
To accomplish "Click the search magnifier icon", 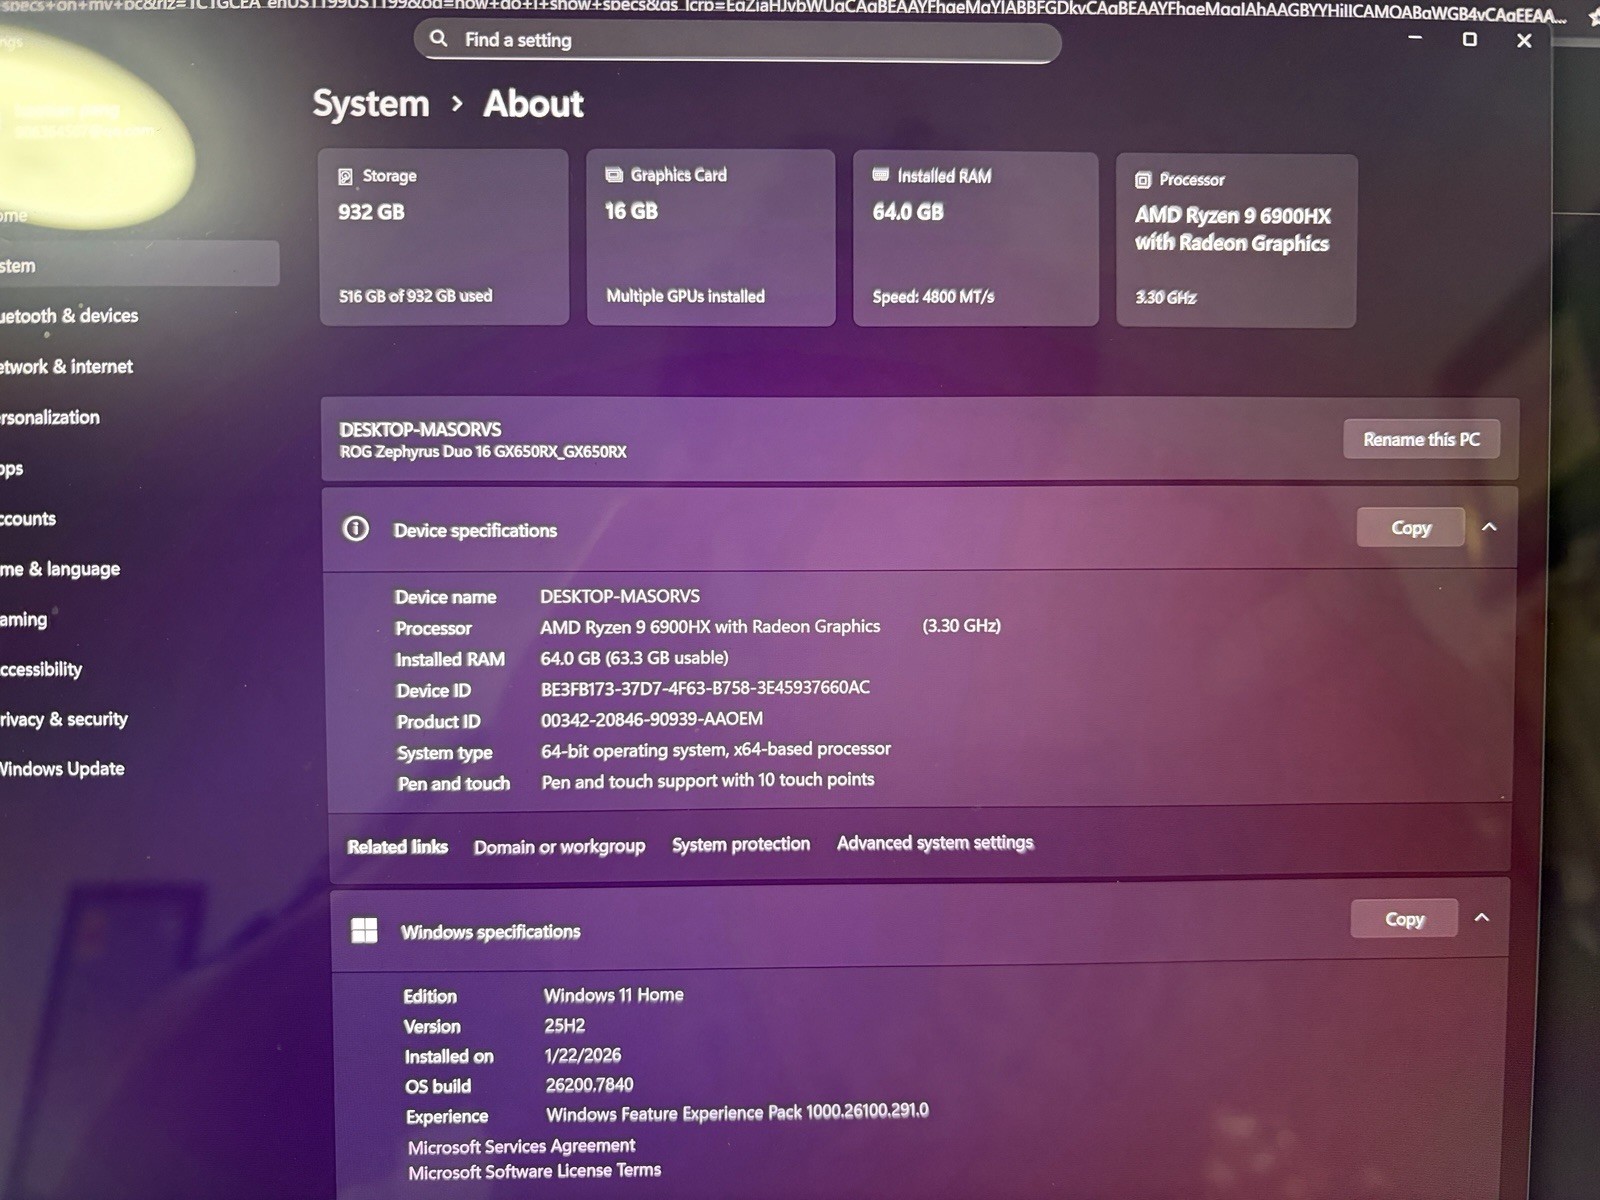I will 438,39.
